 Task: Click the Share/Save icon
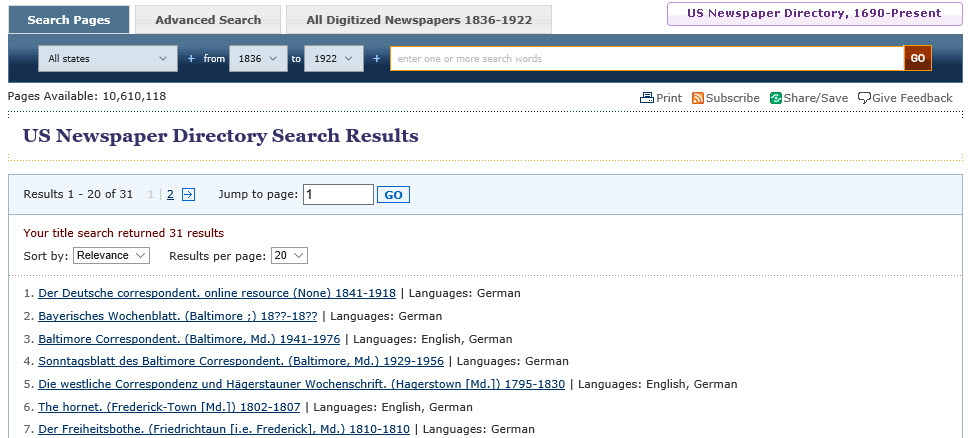776,98
